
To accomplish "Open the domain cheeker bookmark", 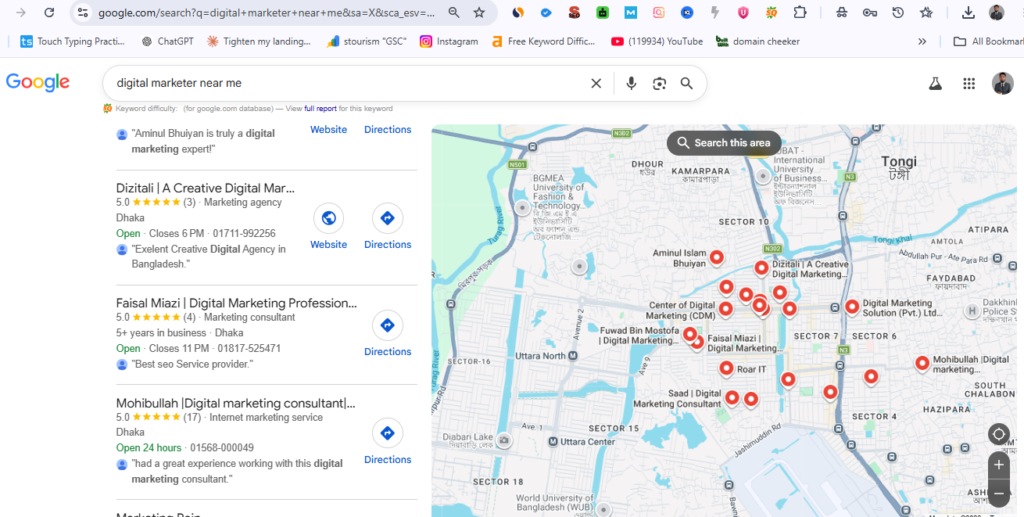I will (x=758, y=41).
